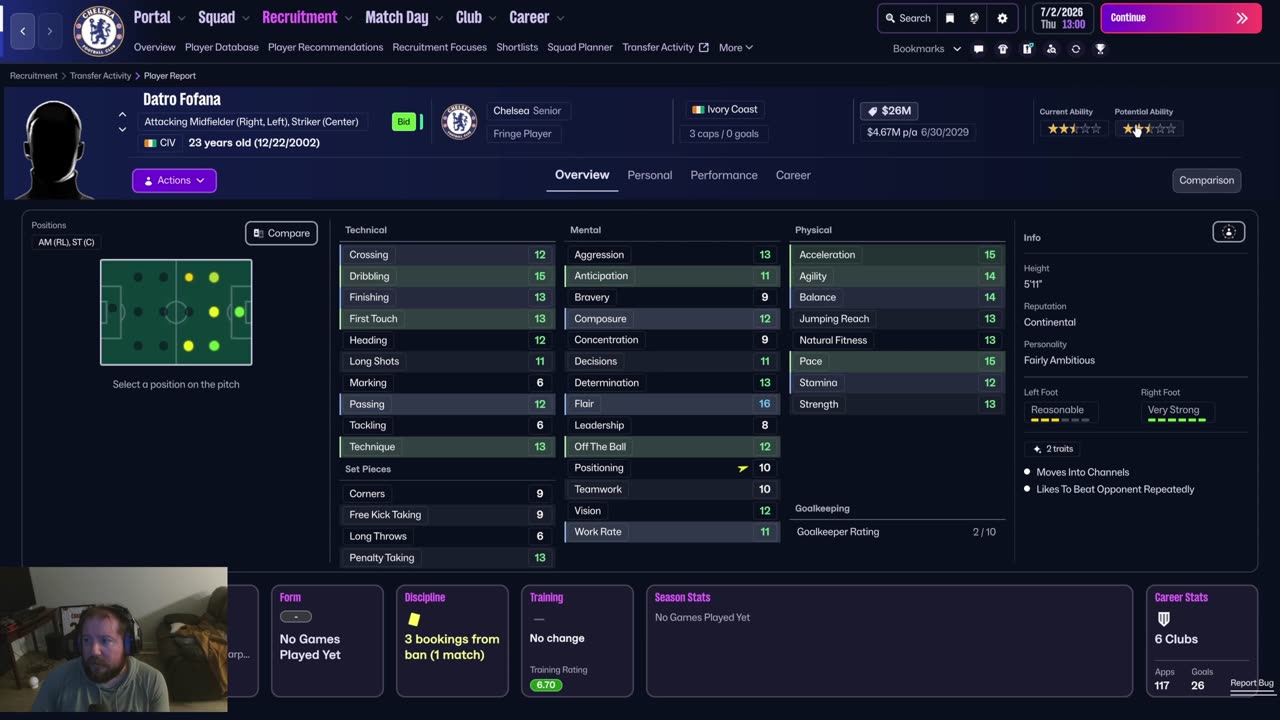The width and height of the screenshot is (1280, 720).
Task: Open Player Recommendations page
Action: (x=325, y=48)
